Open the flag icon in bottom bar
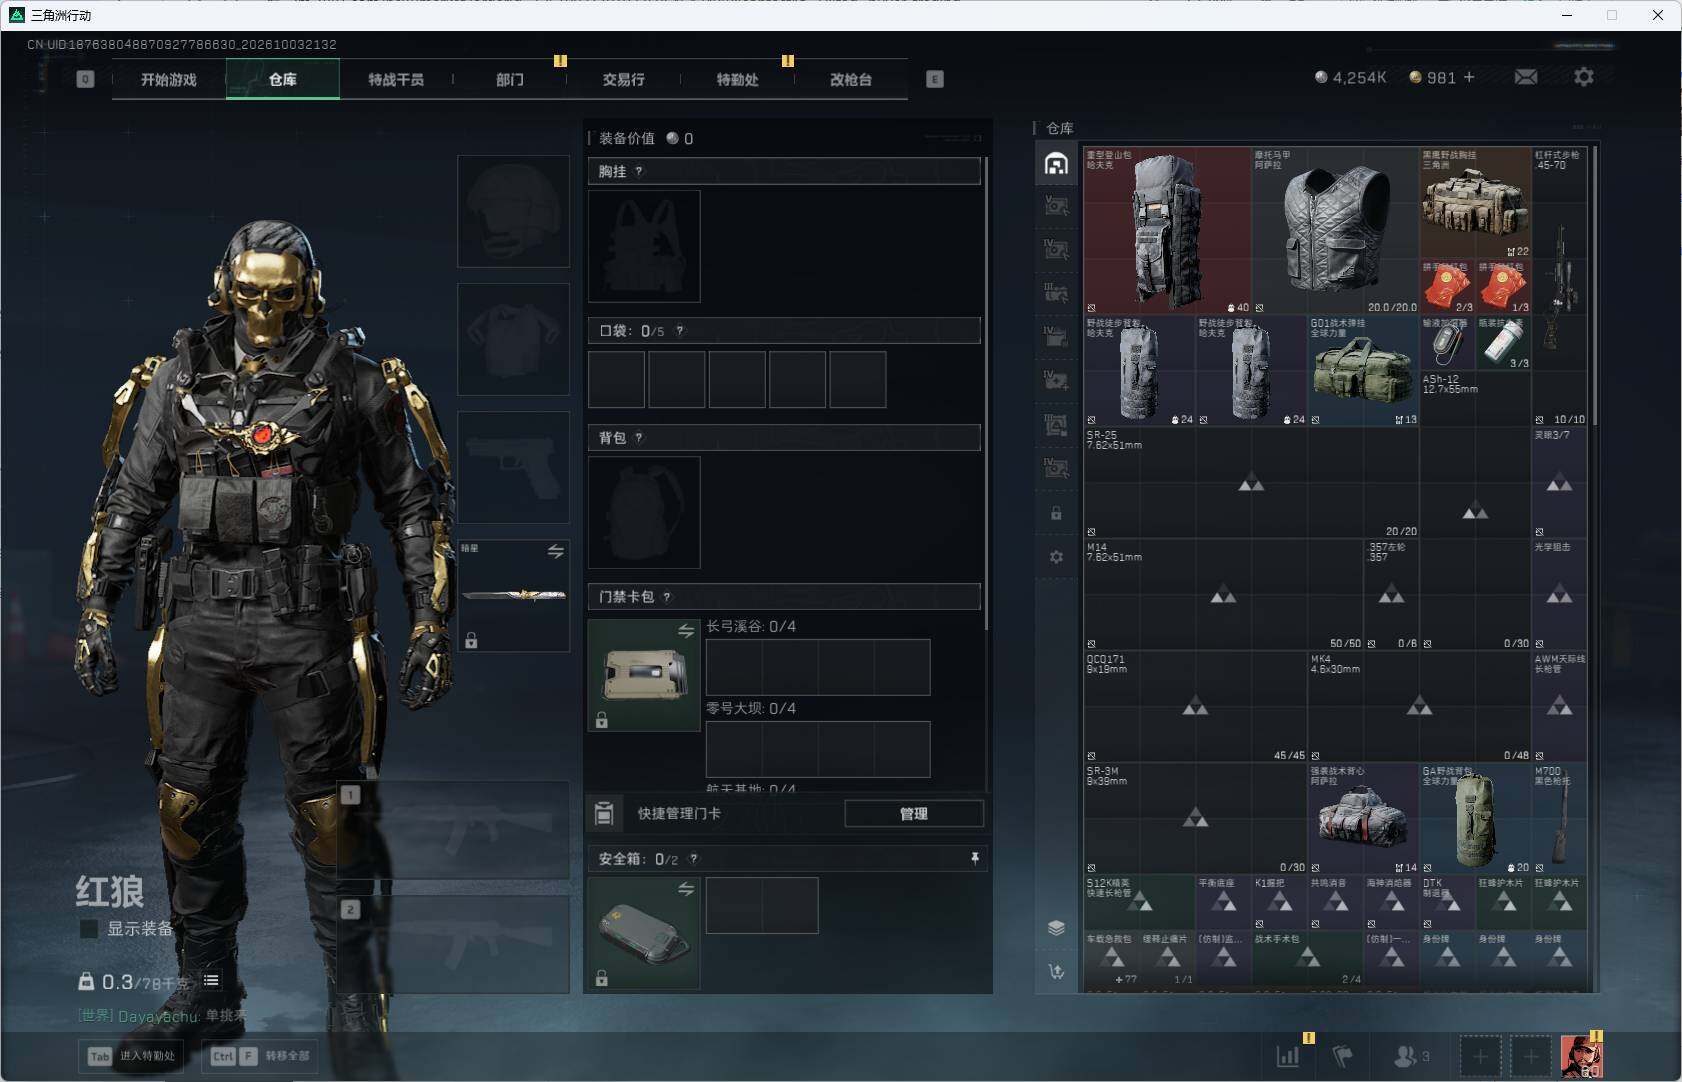1682x1082 pixels. (x=1343, y=1055)
